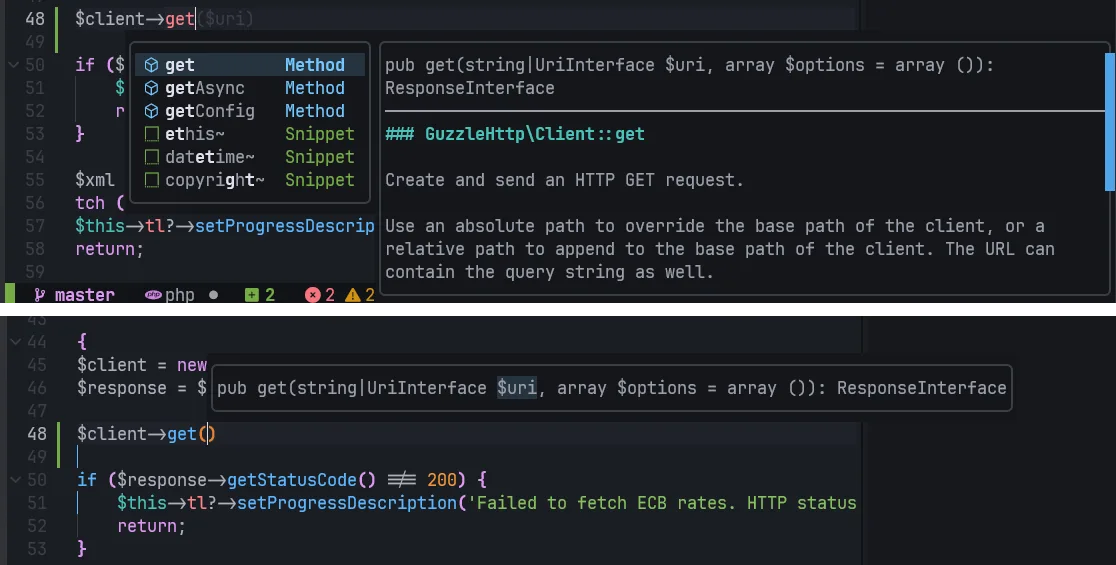Click the 'php' filetype text in the status line

[179, 295]
